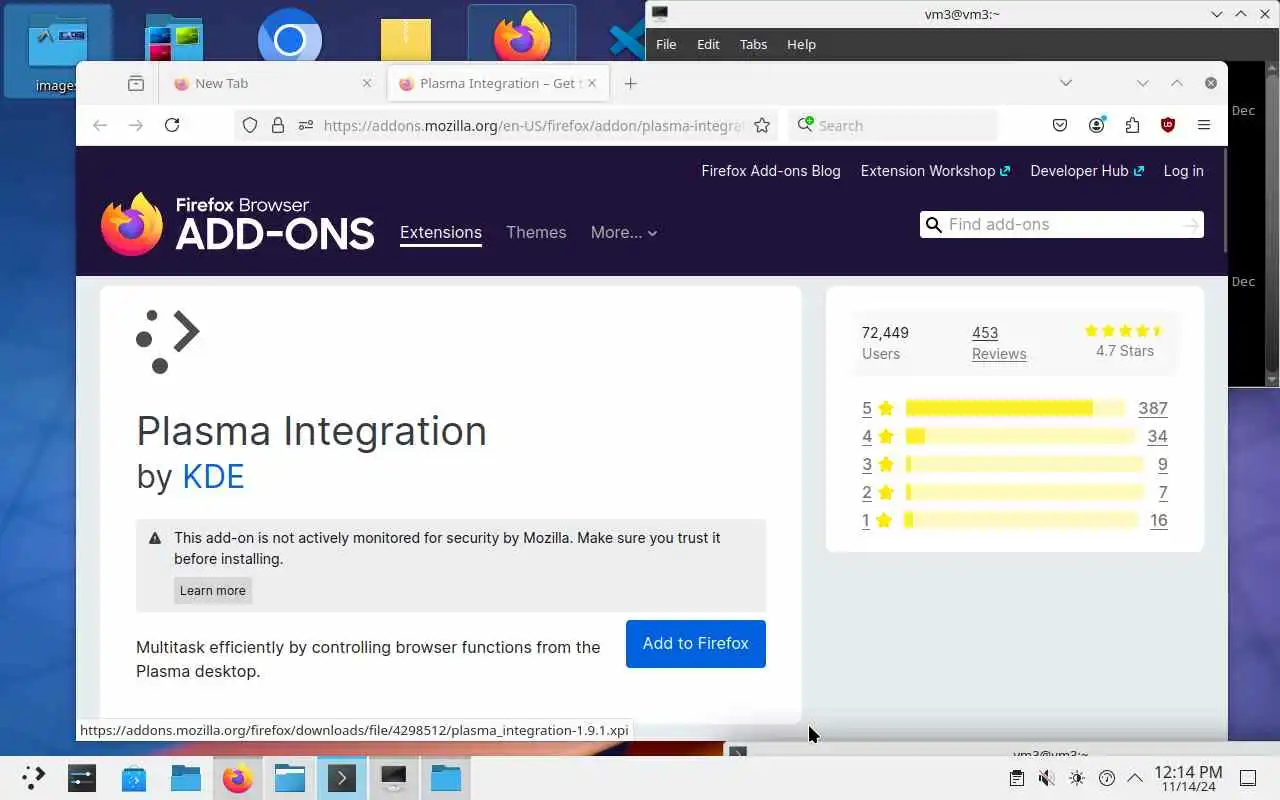1280x800 pixels.
Task: Expand the More… dropdown menu
Action: point(624,232)
